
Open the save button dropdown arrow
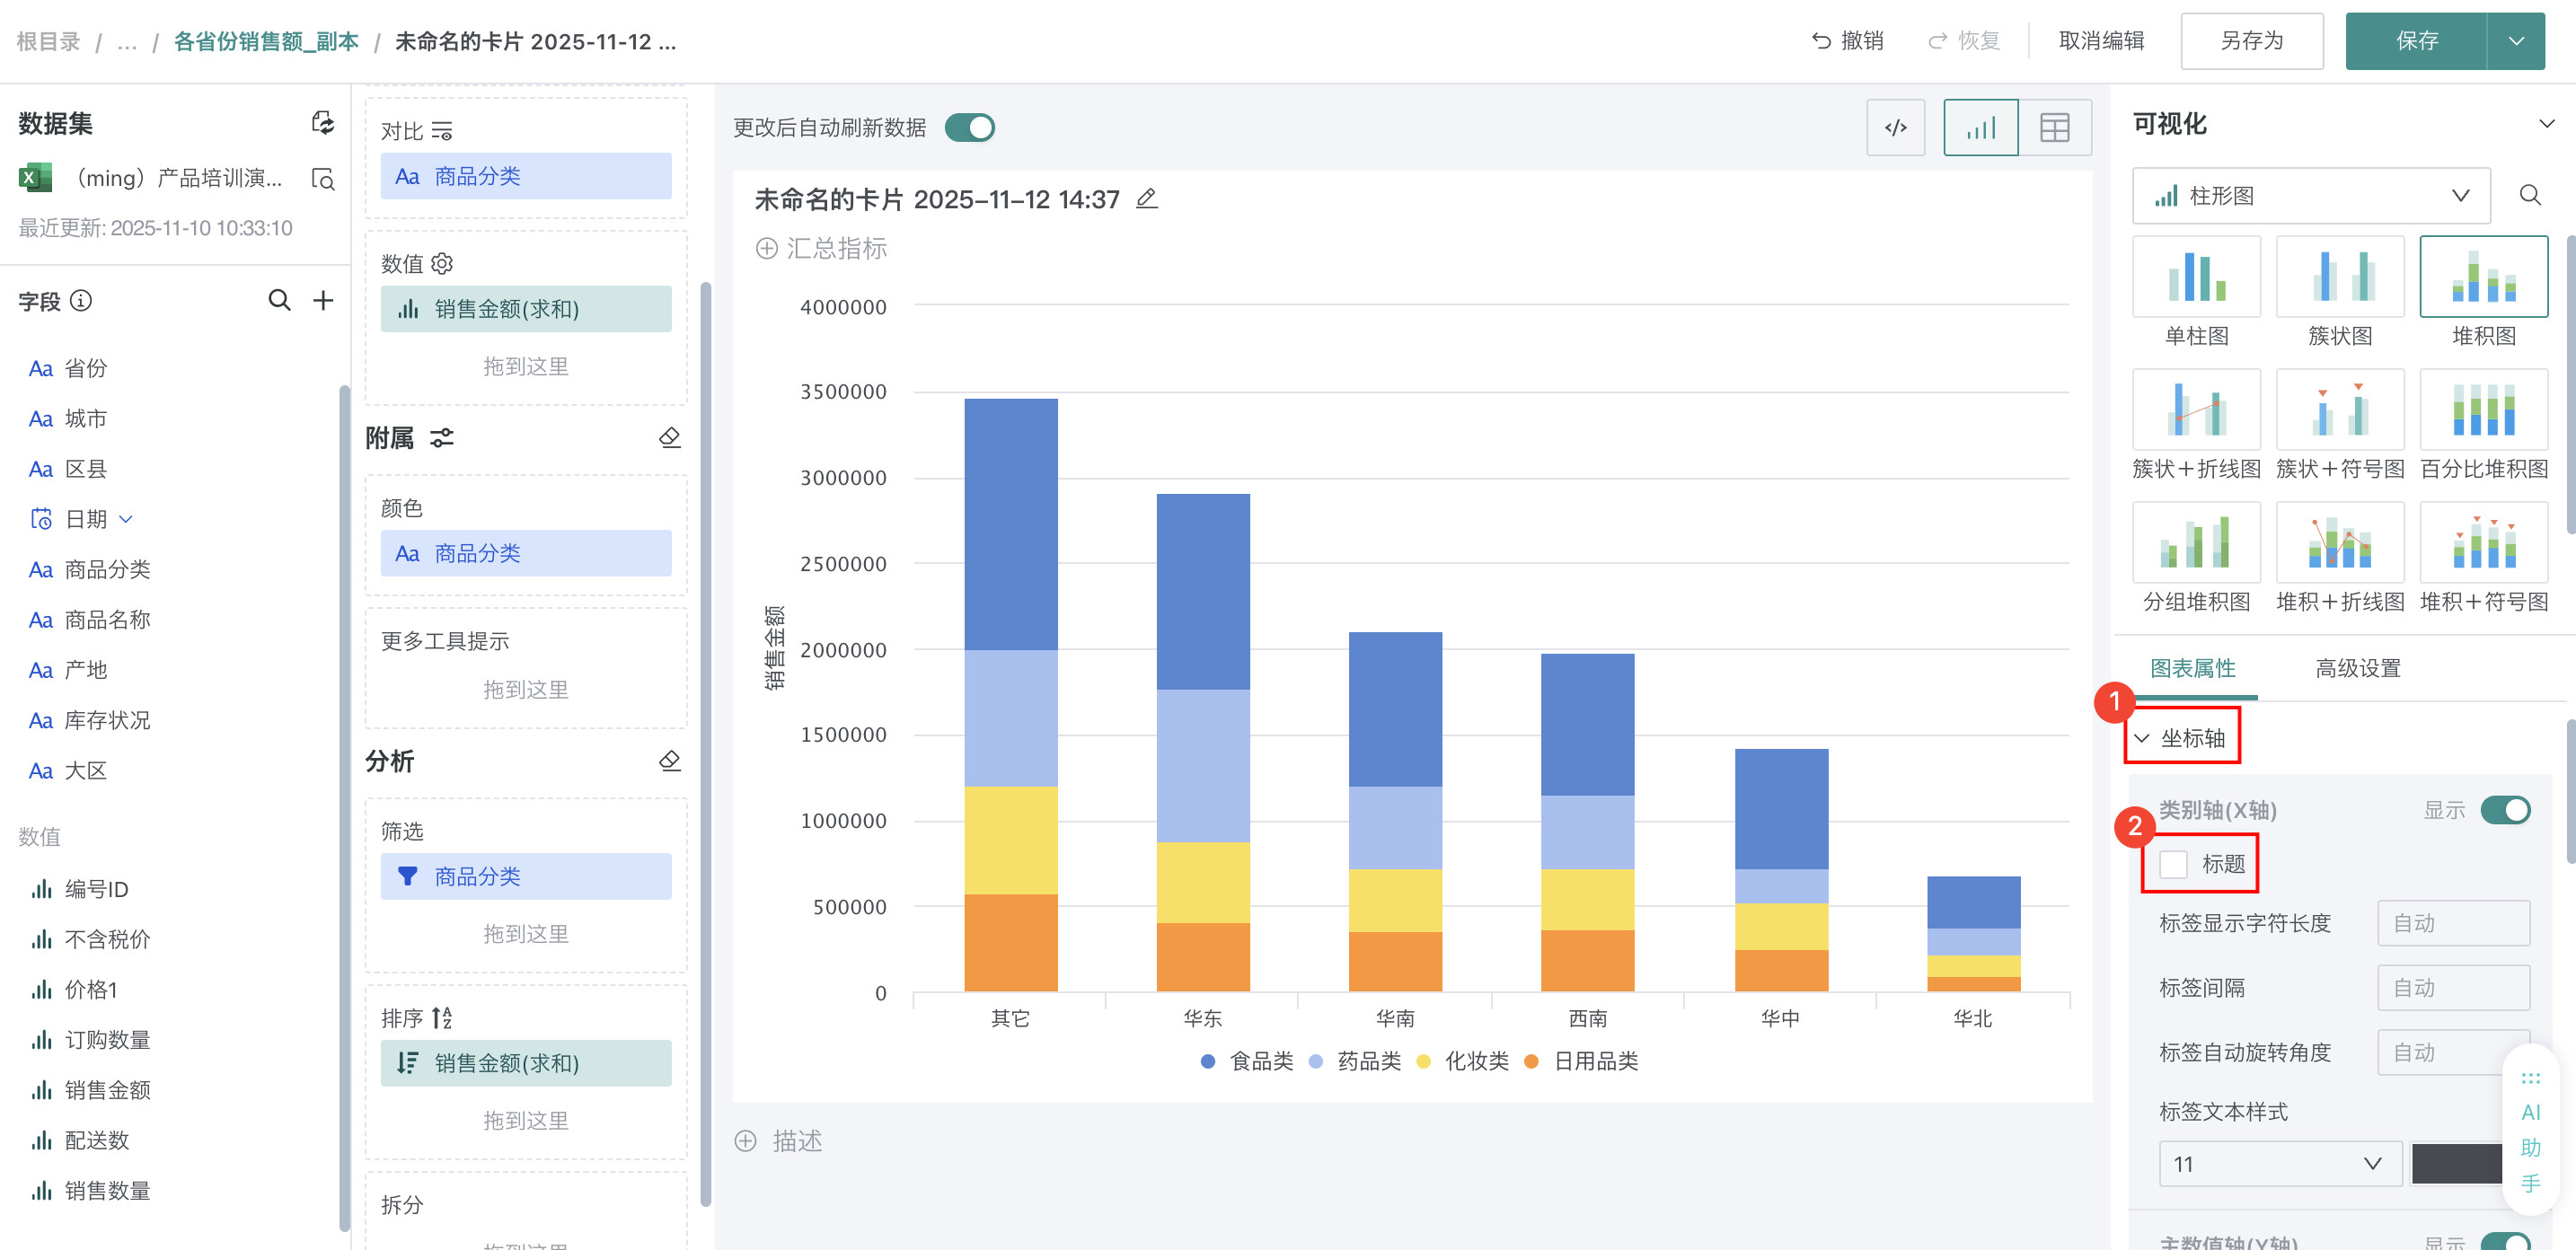(2516, 41)
